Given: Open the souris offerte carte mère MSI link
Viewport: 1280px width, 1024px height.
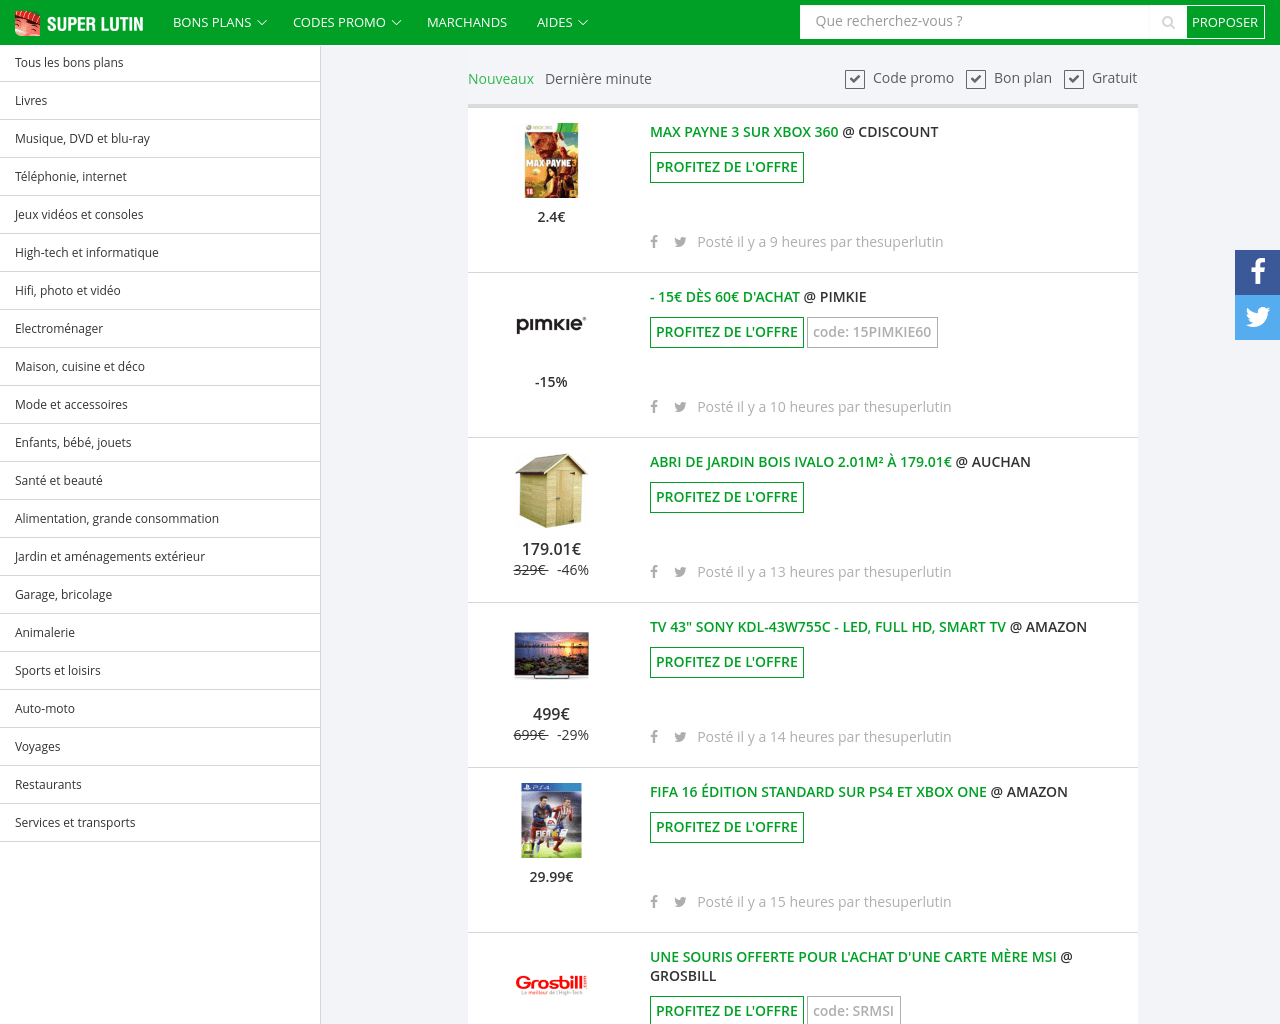Looking at the screenshot, I should (x=853, y=957).
